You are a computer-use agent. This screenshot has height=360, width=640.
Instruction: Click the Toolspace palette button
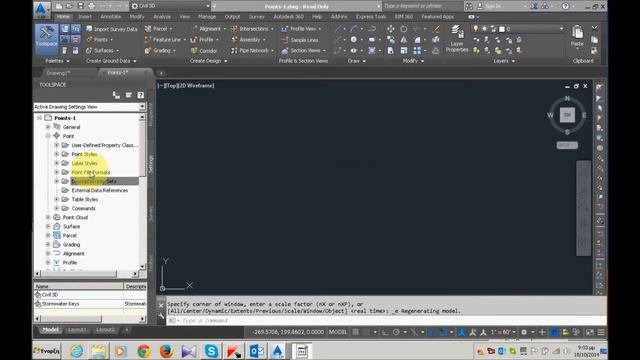tap(46, 39)
